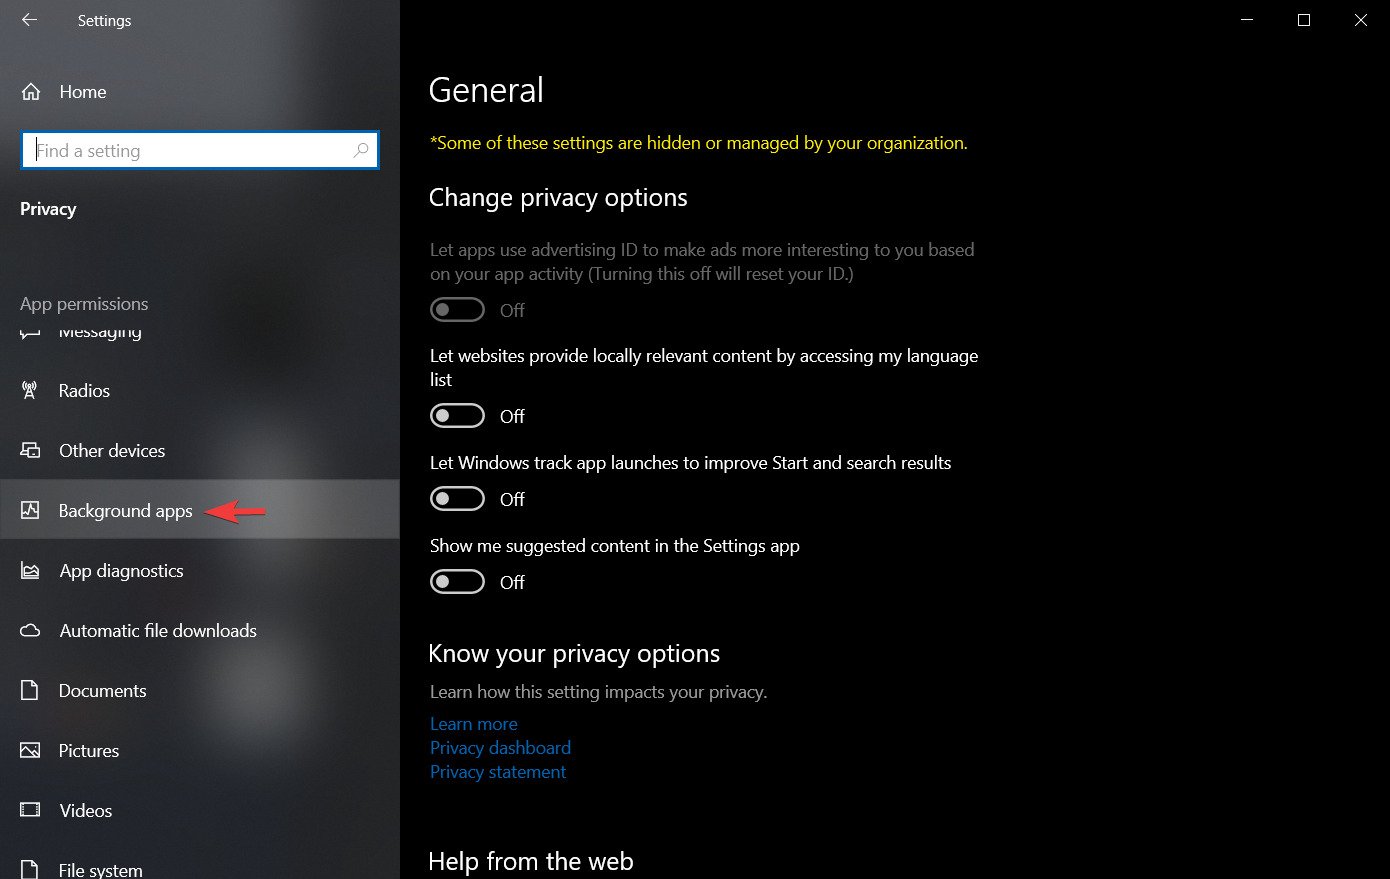
Task: Open the Privacy dashboard link
Action: tap(500, 748)
